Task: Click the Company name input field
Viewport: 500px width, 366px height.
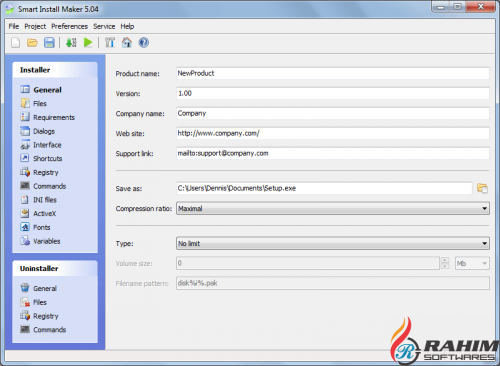Action: tap(333, 113)
